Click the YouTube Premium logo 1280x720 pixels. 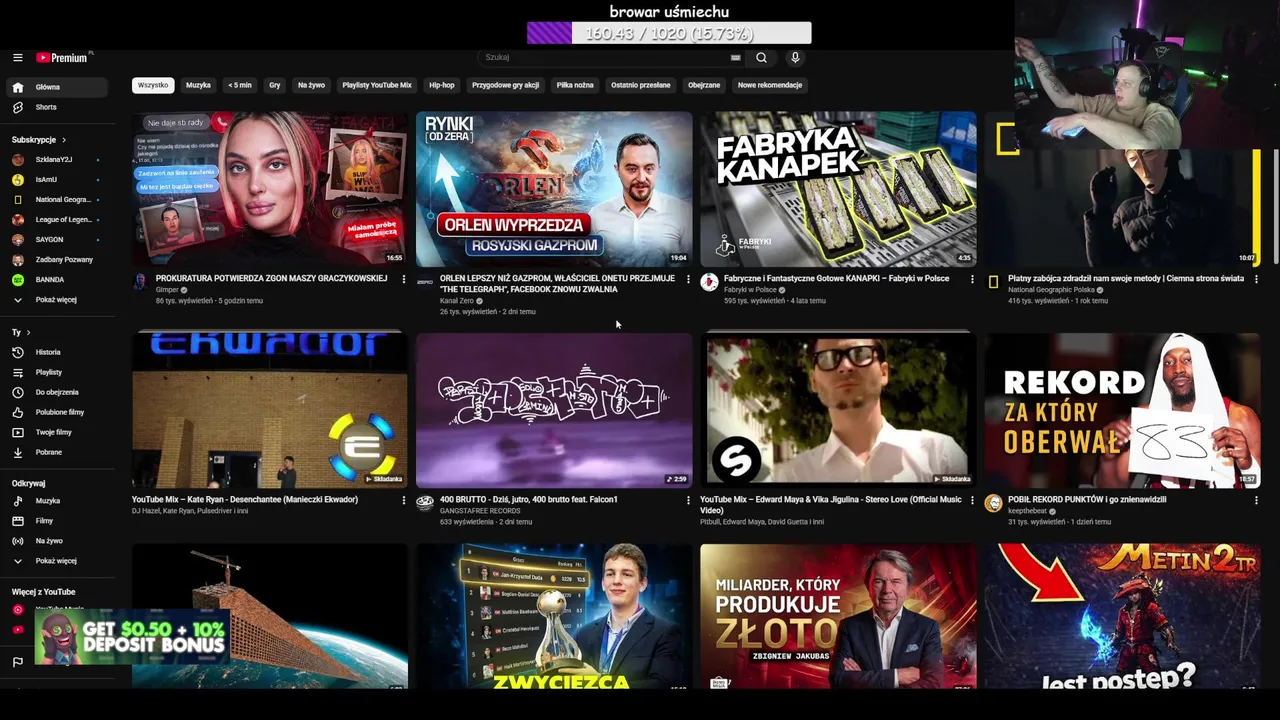pos(64,58)
